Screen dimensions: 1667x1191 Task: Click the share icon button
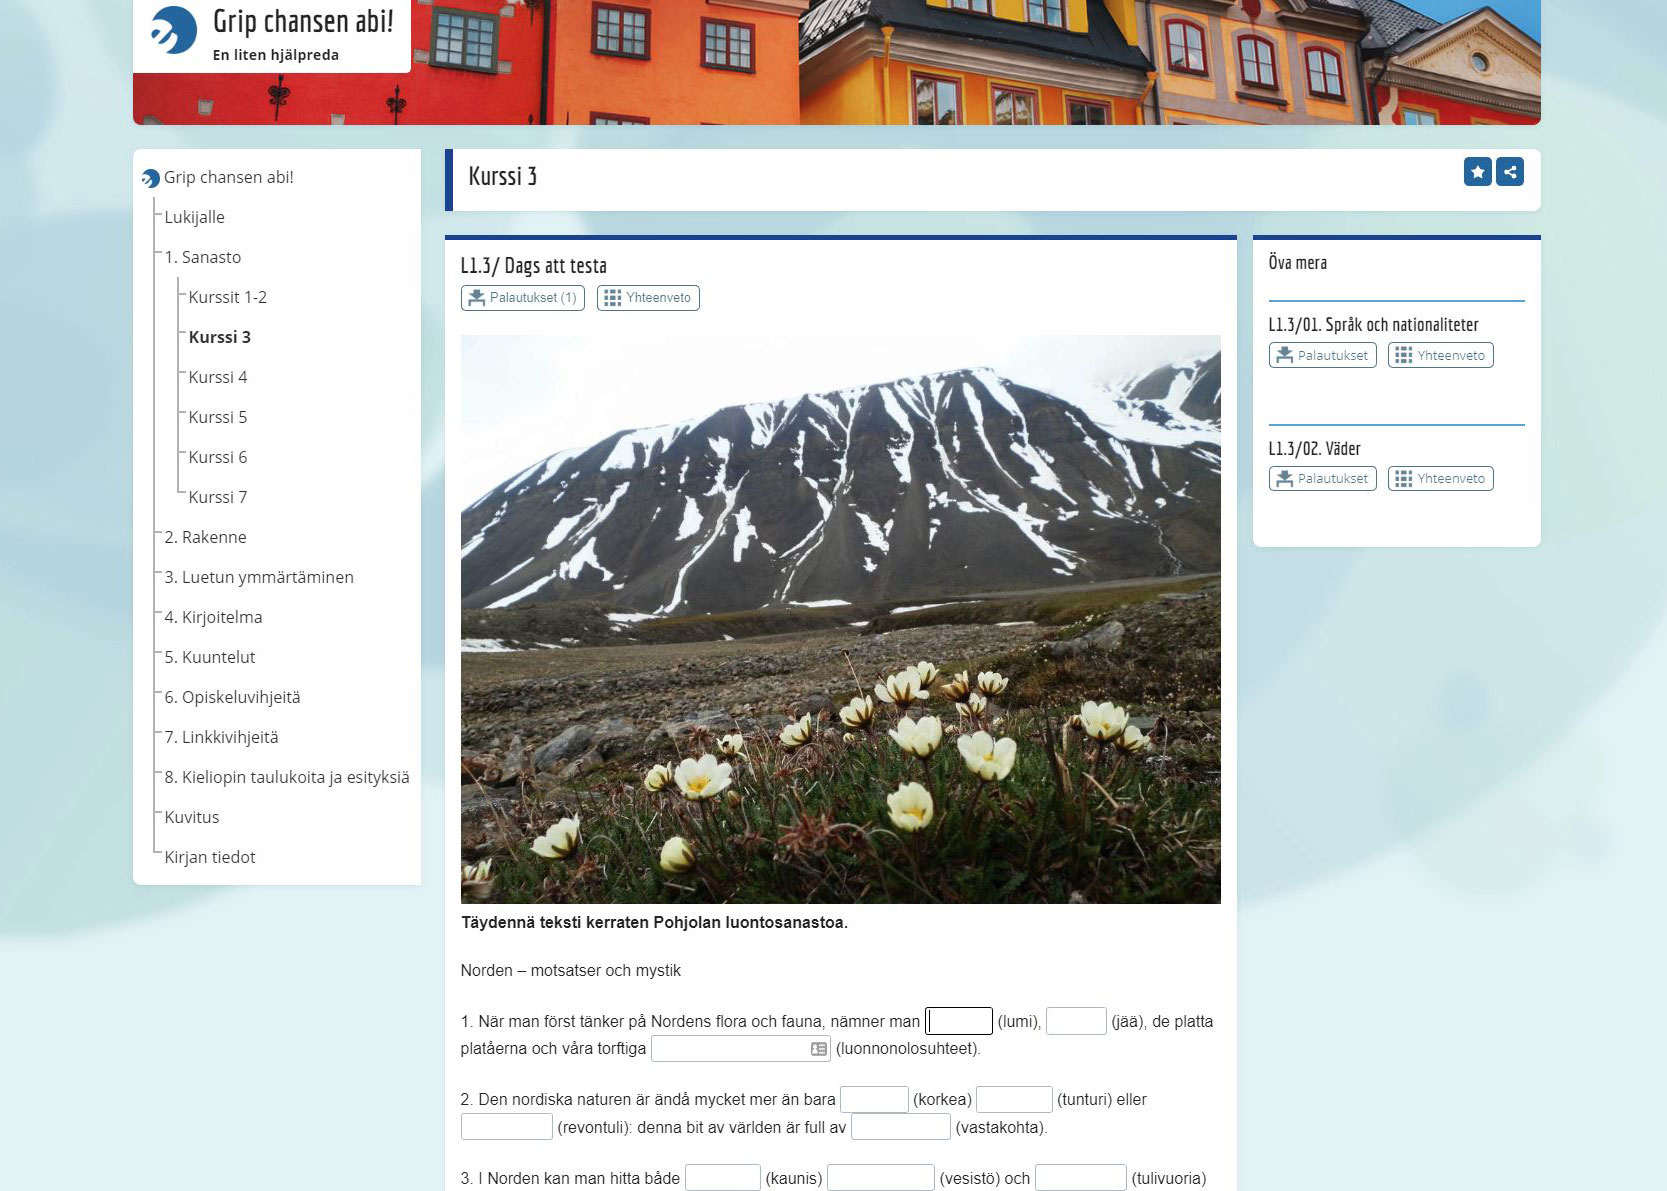(1510, 172)
